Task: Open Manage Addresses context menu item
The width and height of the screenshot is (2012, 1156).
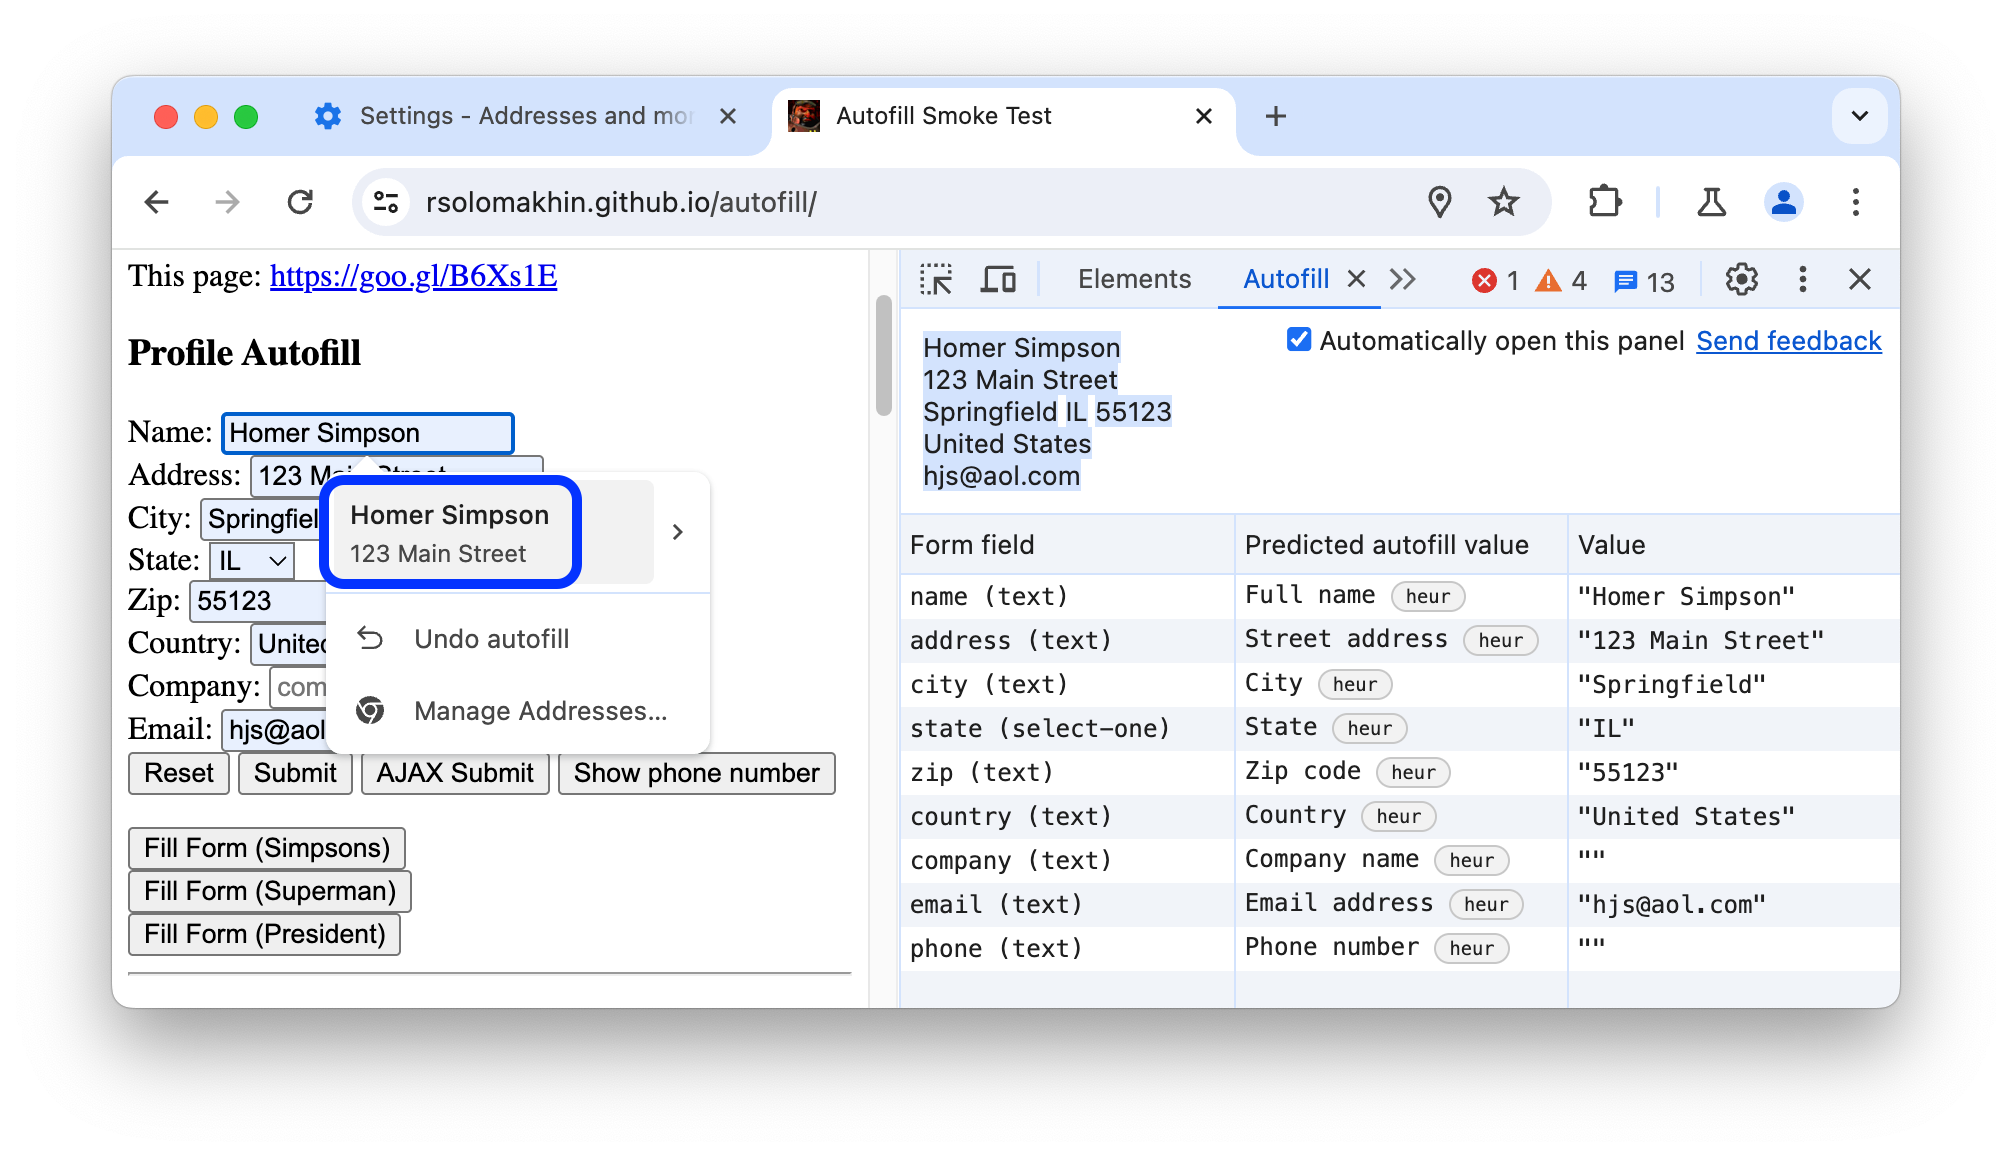Action: point(536,711)
